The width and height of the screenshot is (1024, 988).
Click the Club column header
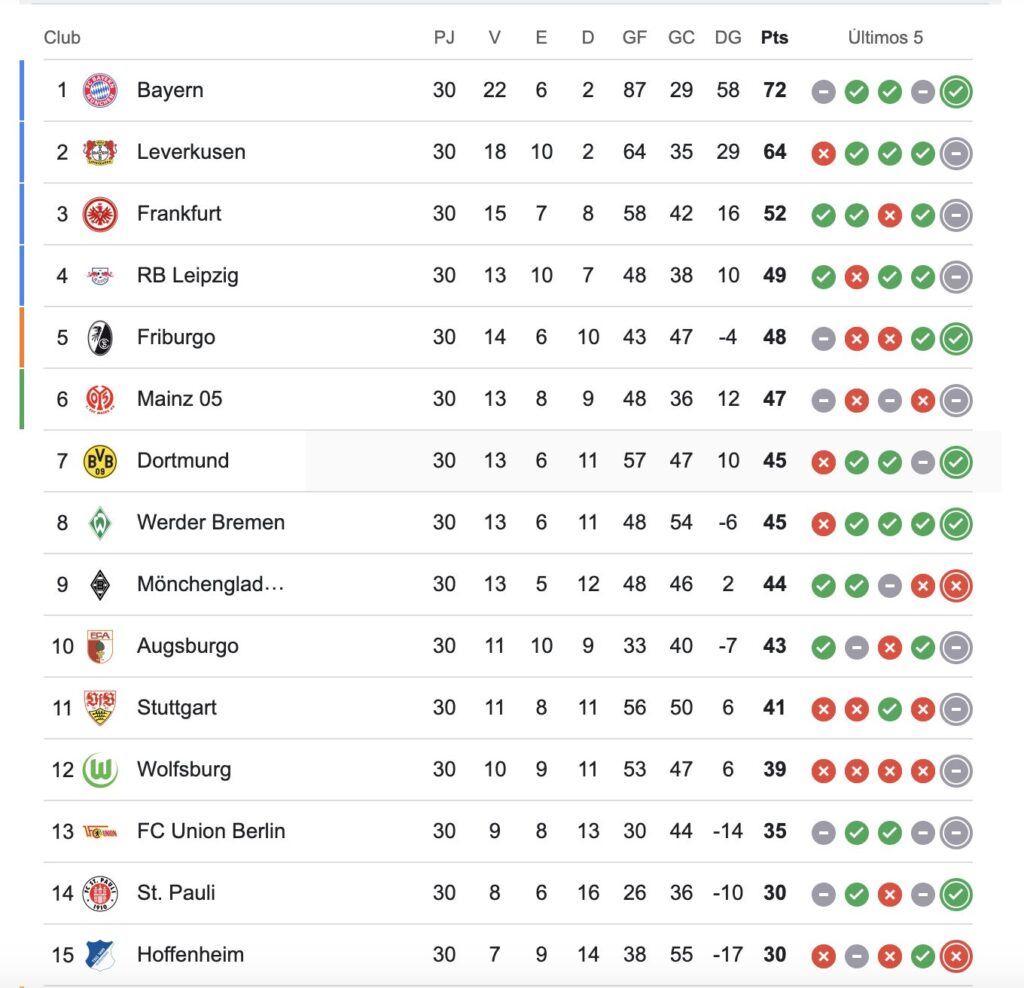pyautogui.click(x=62, y=38)
